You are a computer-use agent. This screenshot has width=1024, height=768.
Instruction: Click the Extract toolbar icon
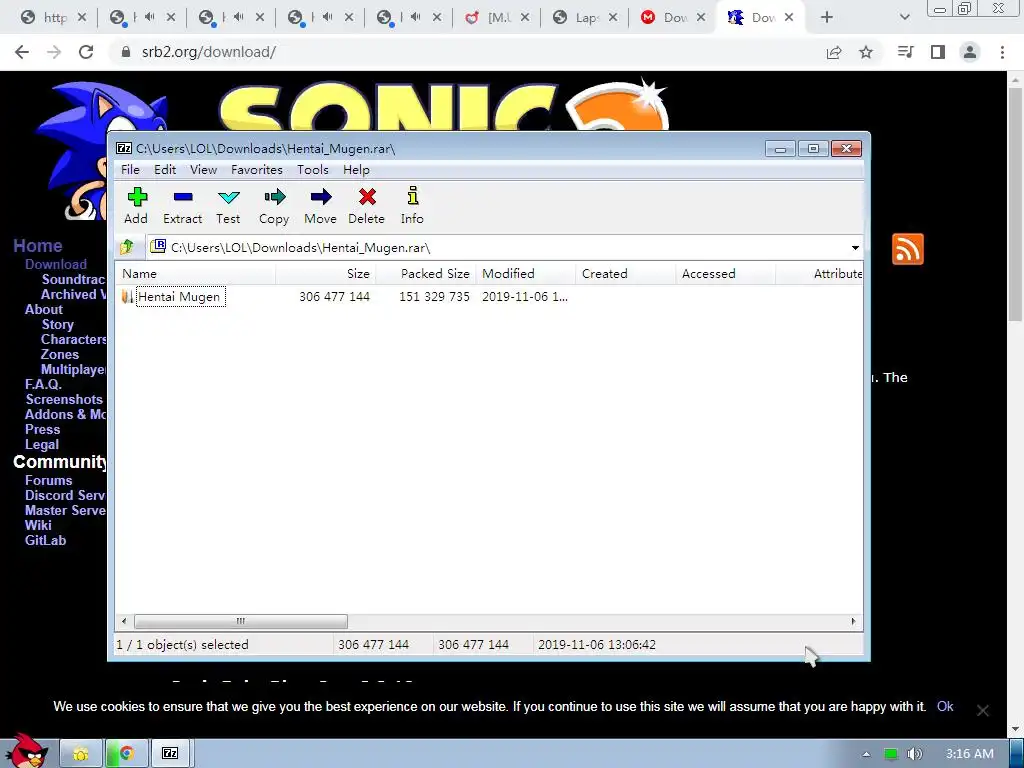182,206
